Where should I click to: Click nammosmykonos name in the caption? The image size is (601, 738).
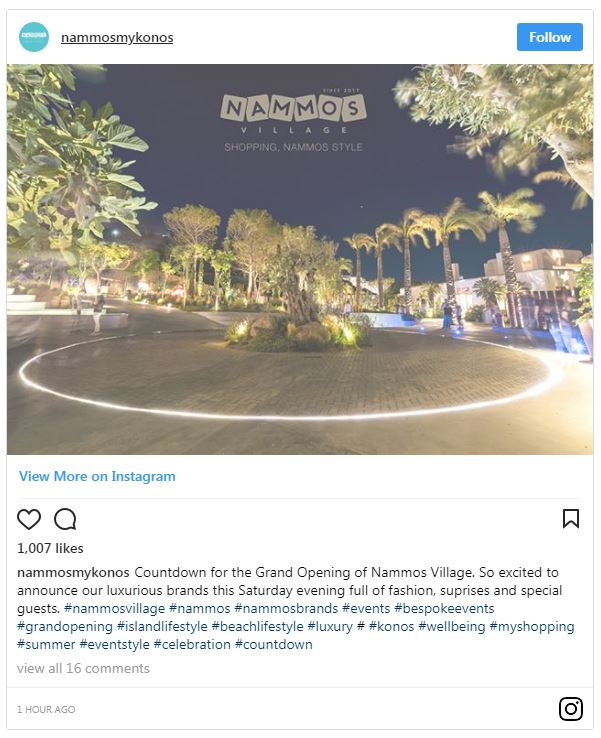73,573
